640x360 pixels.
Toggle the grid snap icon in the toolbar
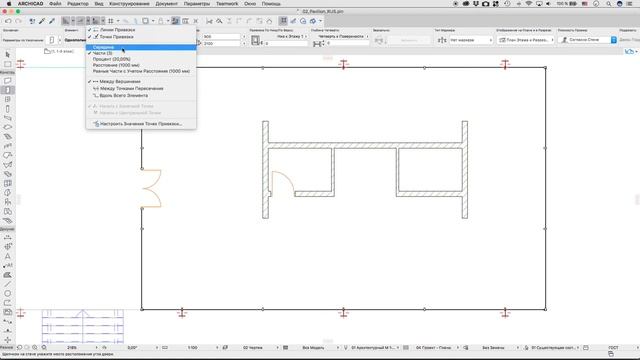coord(111,21)
